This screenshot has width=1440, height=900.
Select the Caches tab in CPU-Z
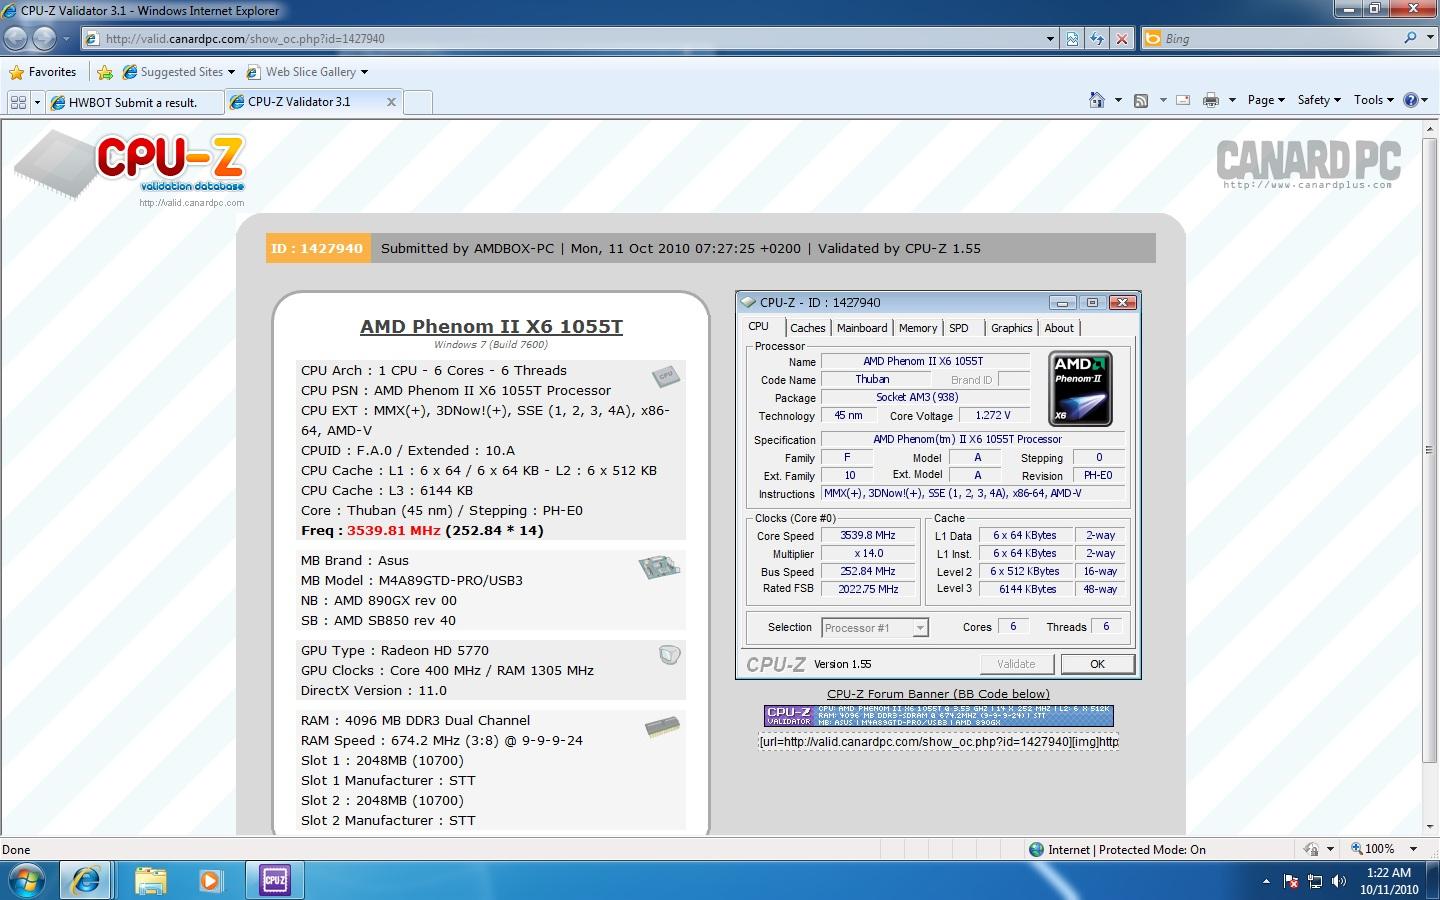coord(807,328)
